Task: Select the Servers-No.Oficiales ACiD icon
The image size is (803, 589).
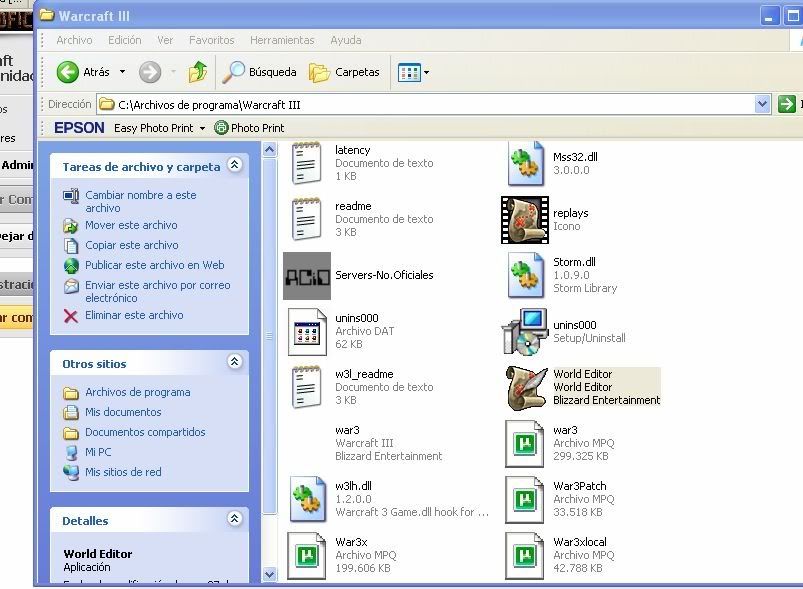Action: coord(307,276)
